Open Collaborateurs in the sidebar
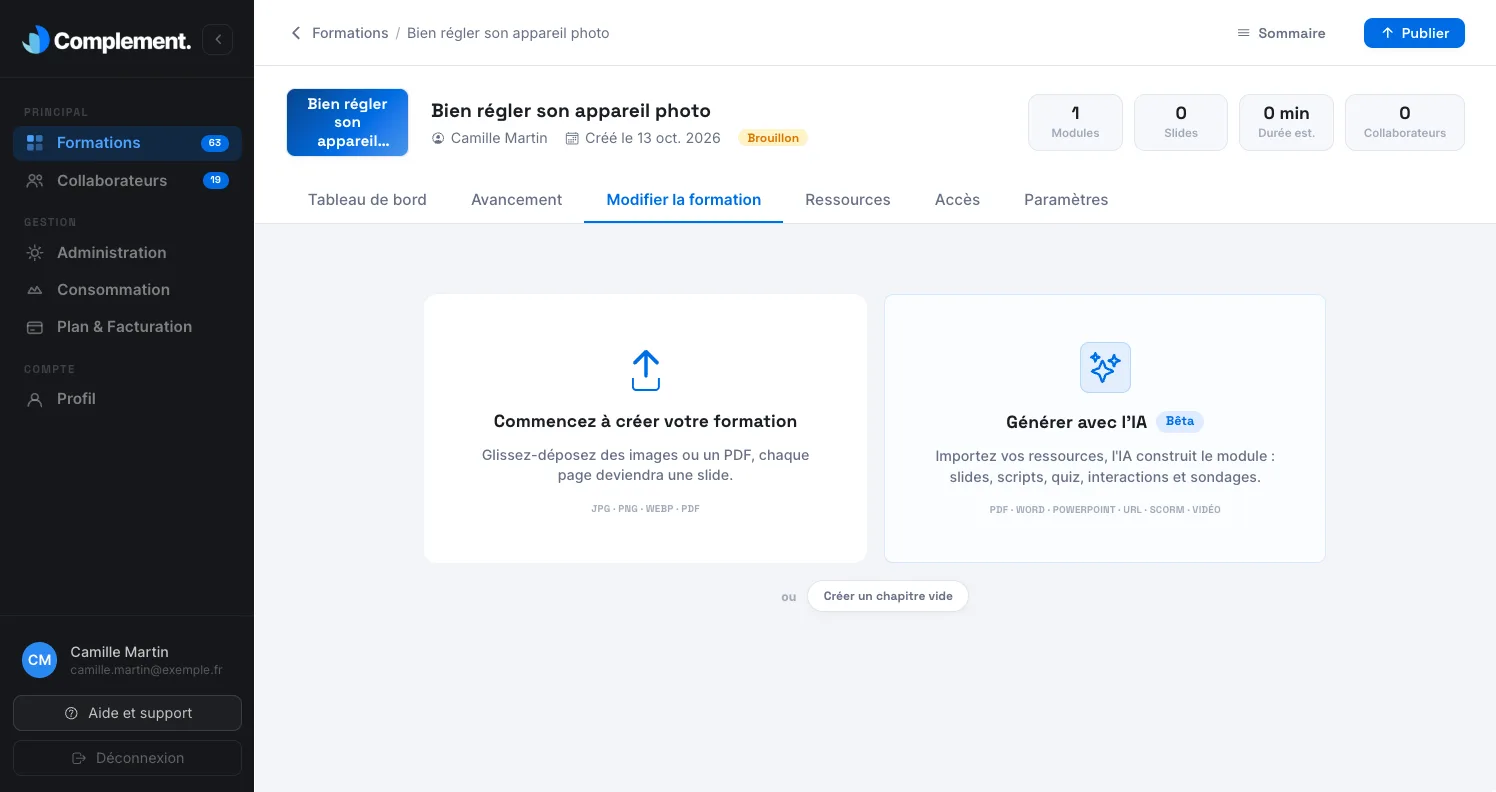 point(127,181)
